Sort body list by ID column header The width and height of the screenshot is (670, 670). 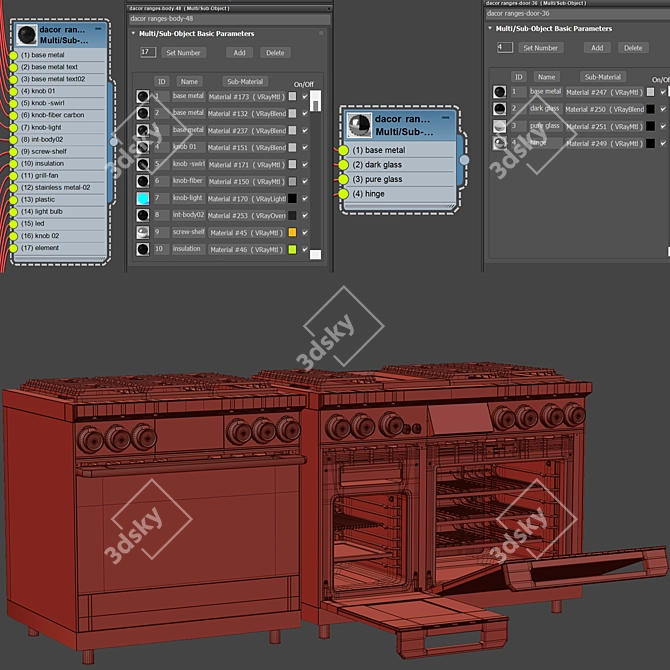pyautogui.click(x=162, y=82)
